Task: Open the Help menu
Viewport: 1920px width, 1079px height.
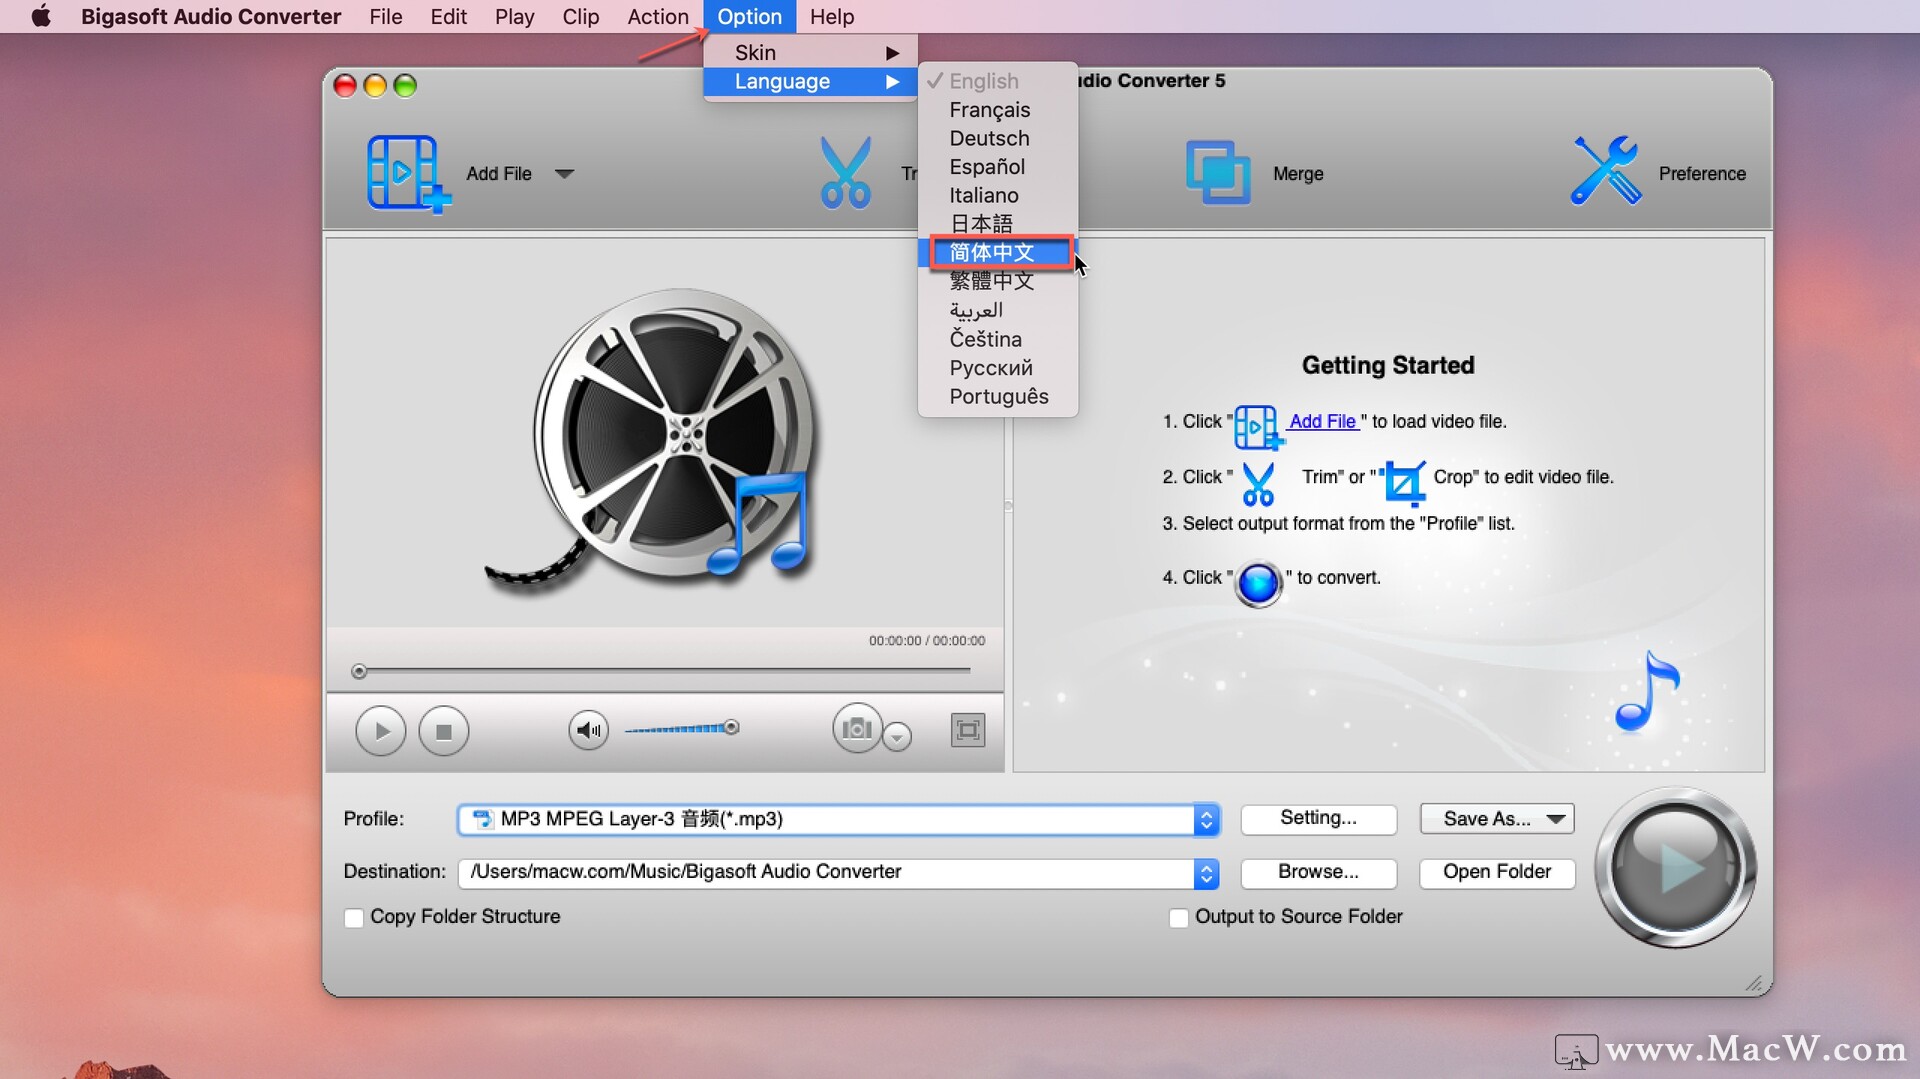Action: point(832,17)
